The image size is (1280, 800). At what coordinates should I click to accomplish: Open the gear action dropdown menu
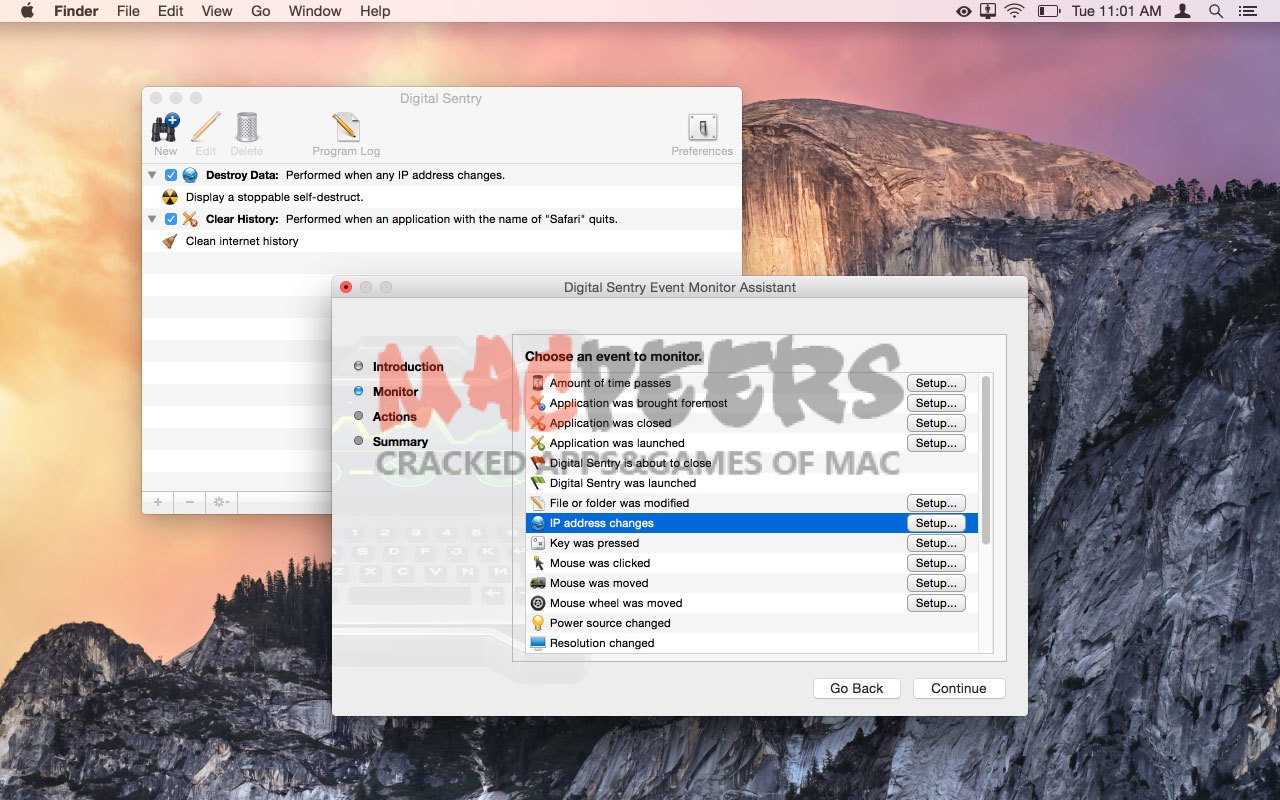coord(220,502)
